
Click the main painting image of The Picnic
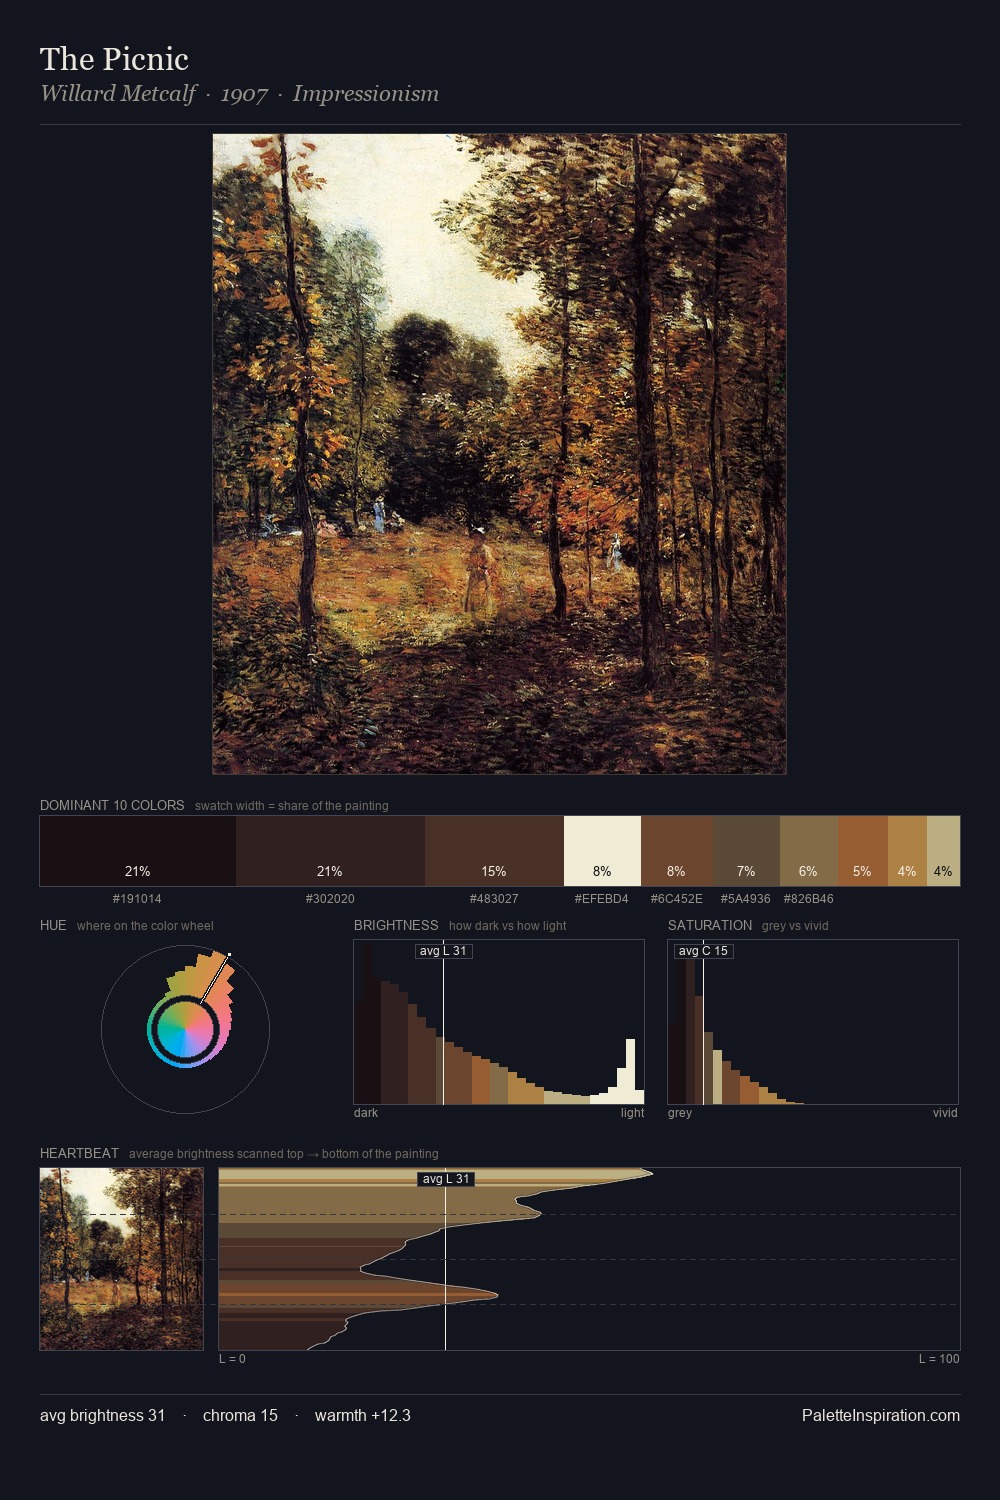(499, 454)
